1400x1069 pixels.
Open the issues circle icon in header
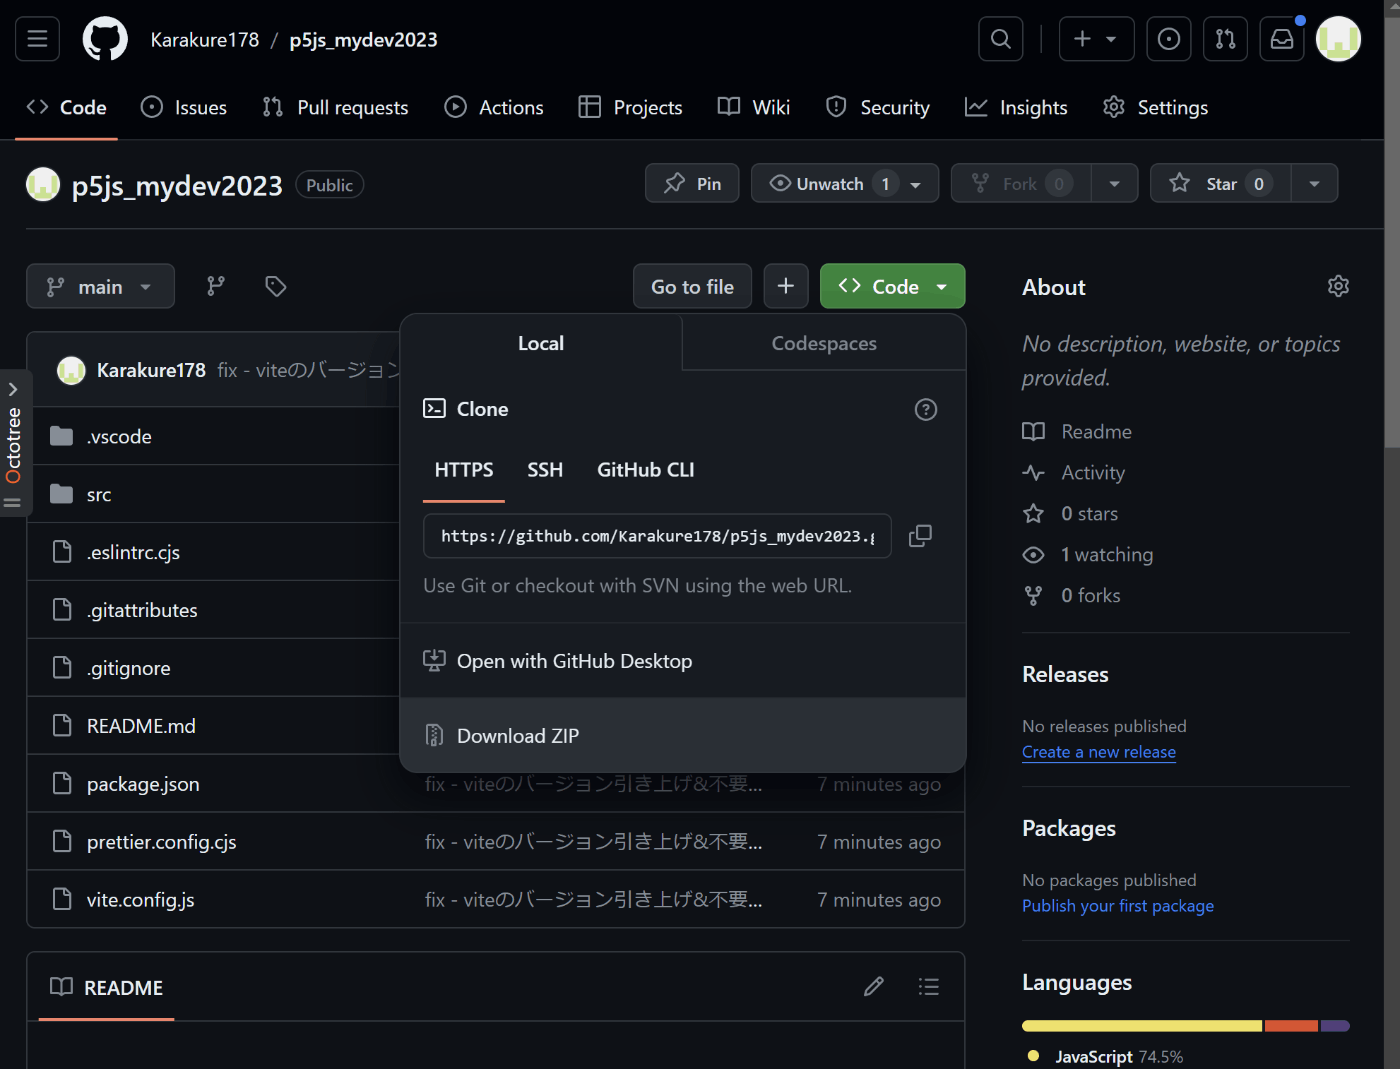(x=1168, y=39)
